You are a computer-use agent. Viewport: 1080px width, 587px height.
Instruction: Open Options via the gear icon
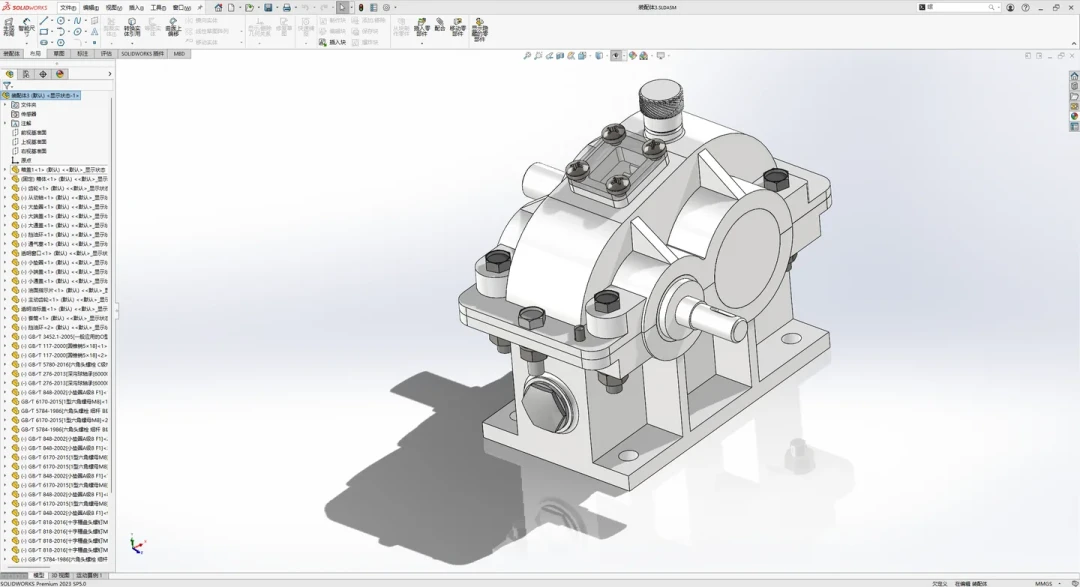[x=386, y=8]
